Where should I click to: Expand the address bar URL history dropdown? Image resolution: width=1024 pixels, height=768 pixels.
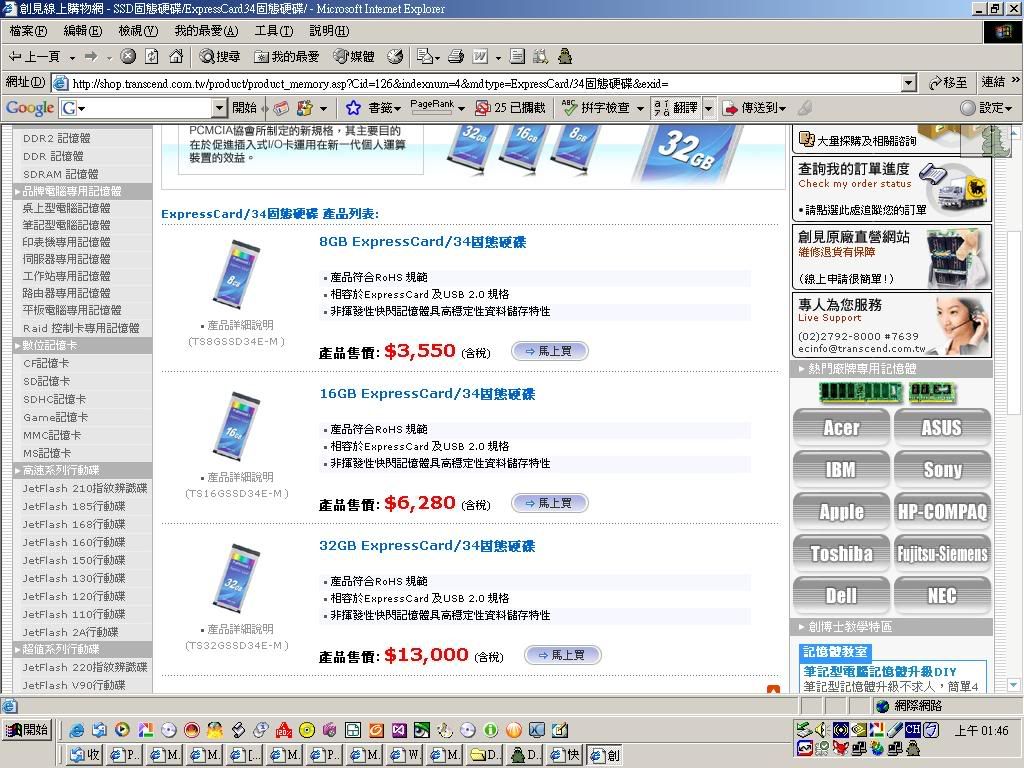coord(909,83)
